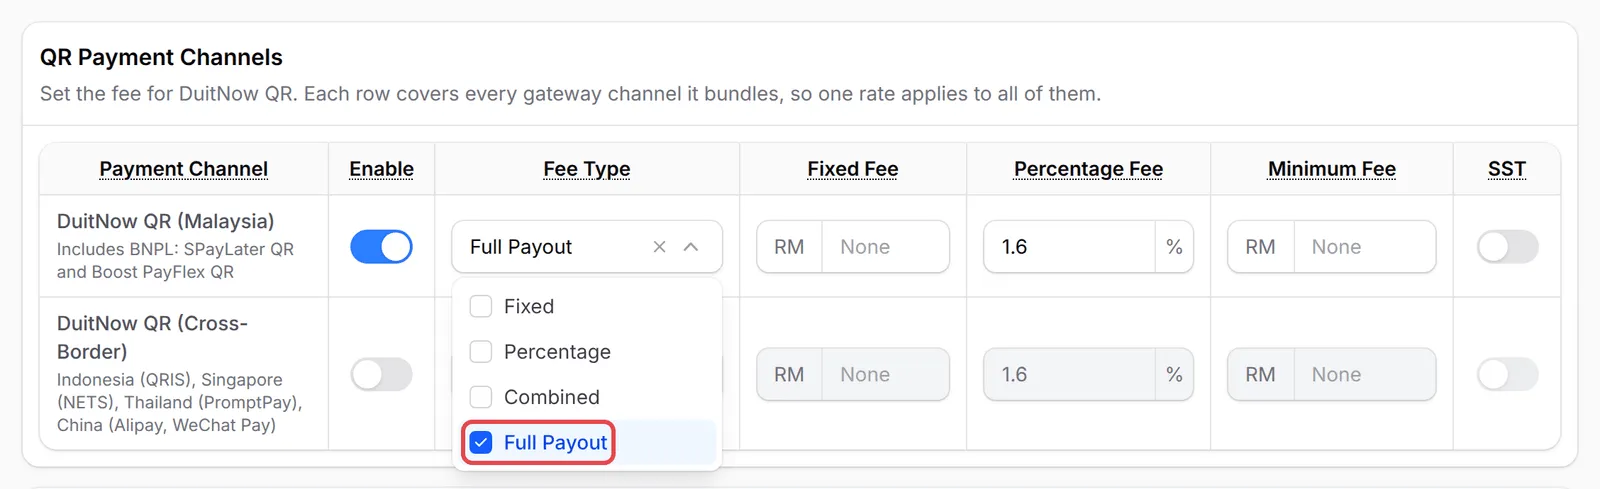Uncheck the Full Payout option
The image size is (1600, 489).
(x=481, y=442)
